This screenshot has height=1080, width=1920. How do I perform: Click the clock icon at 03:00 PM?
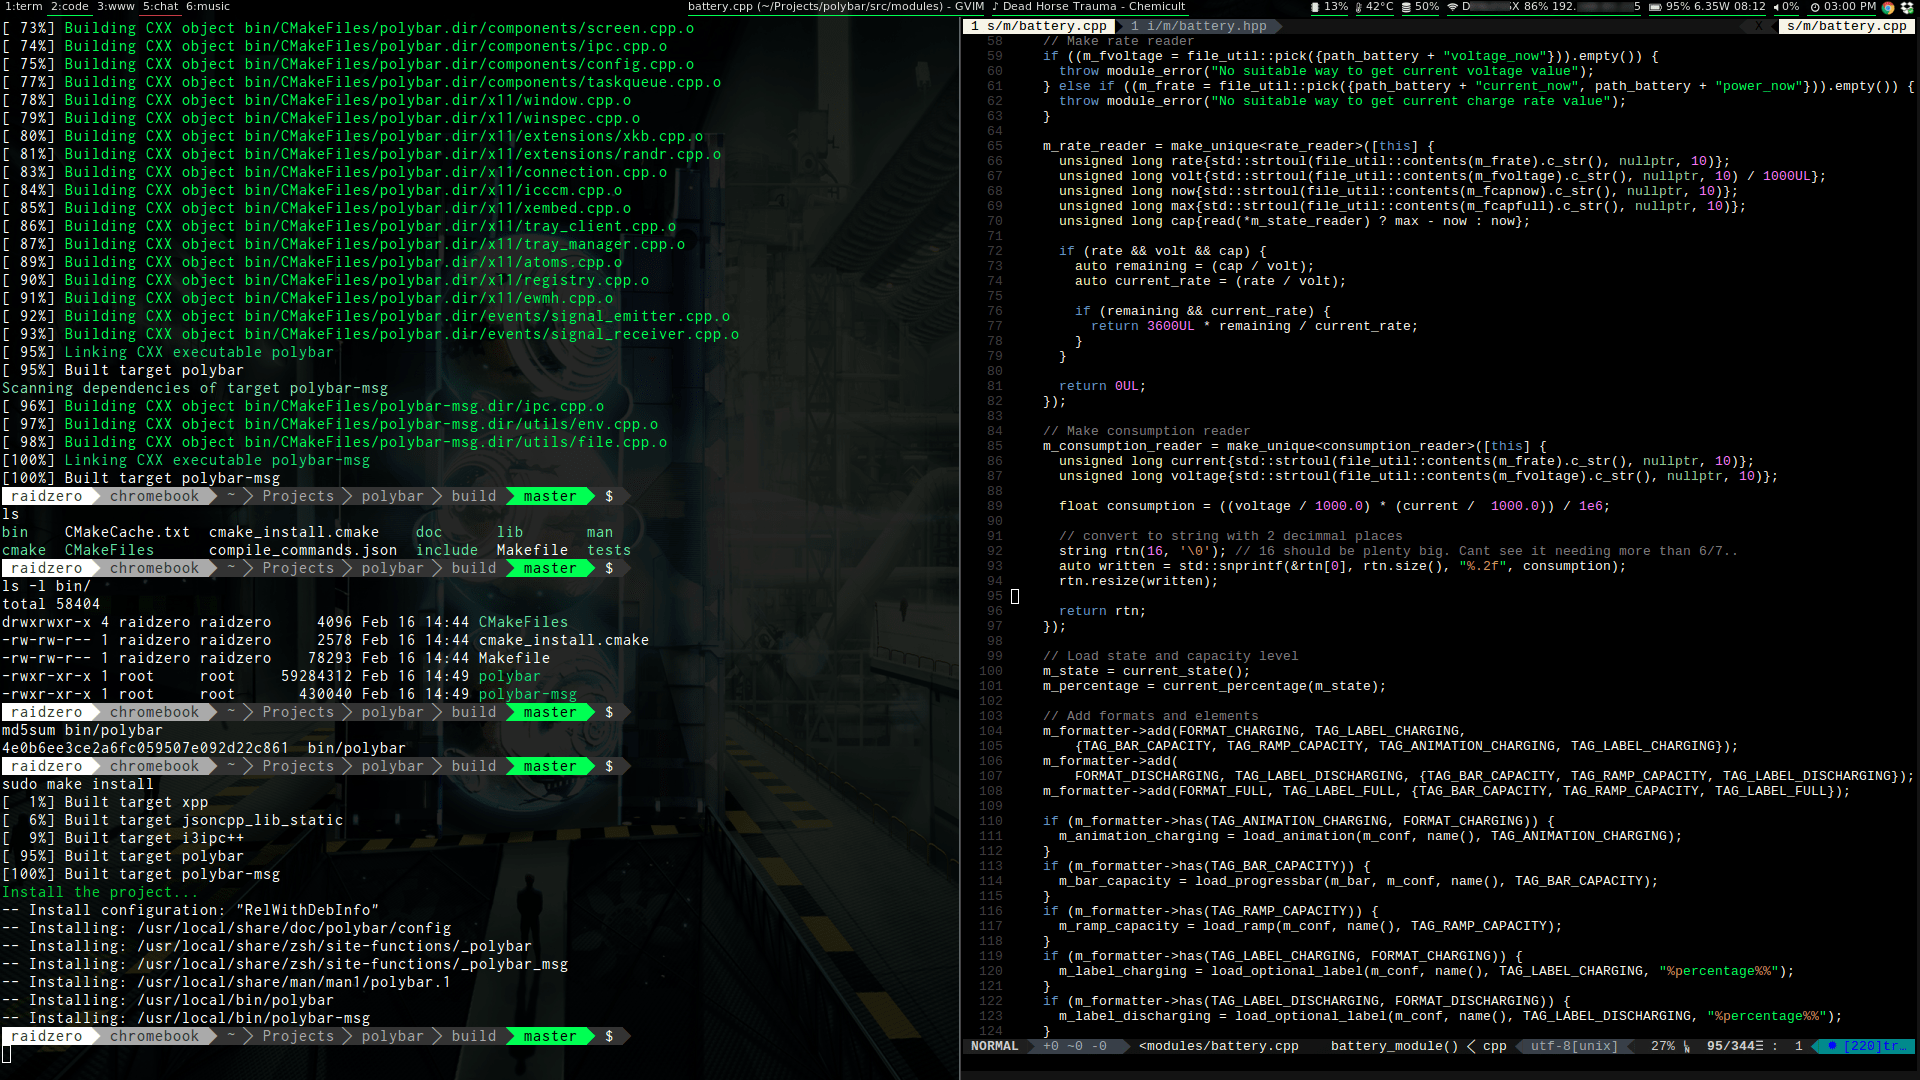[x=1815, y=7]
